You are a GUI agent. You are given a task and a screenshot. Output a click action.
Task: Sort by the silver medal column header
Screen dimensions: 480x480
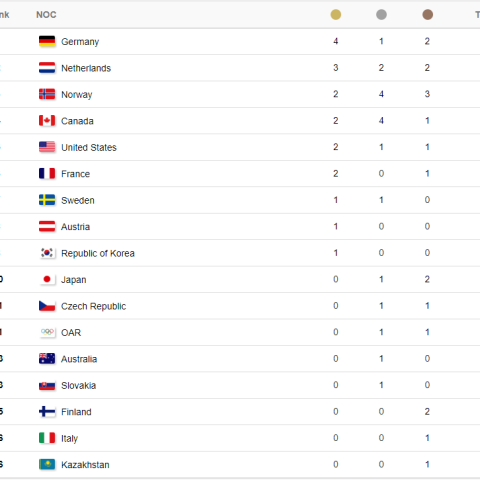tap(381, 15)
